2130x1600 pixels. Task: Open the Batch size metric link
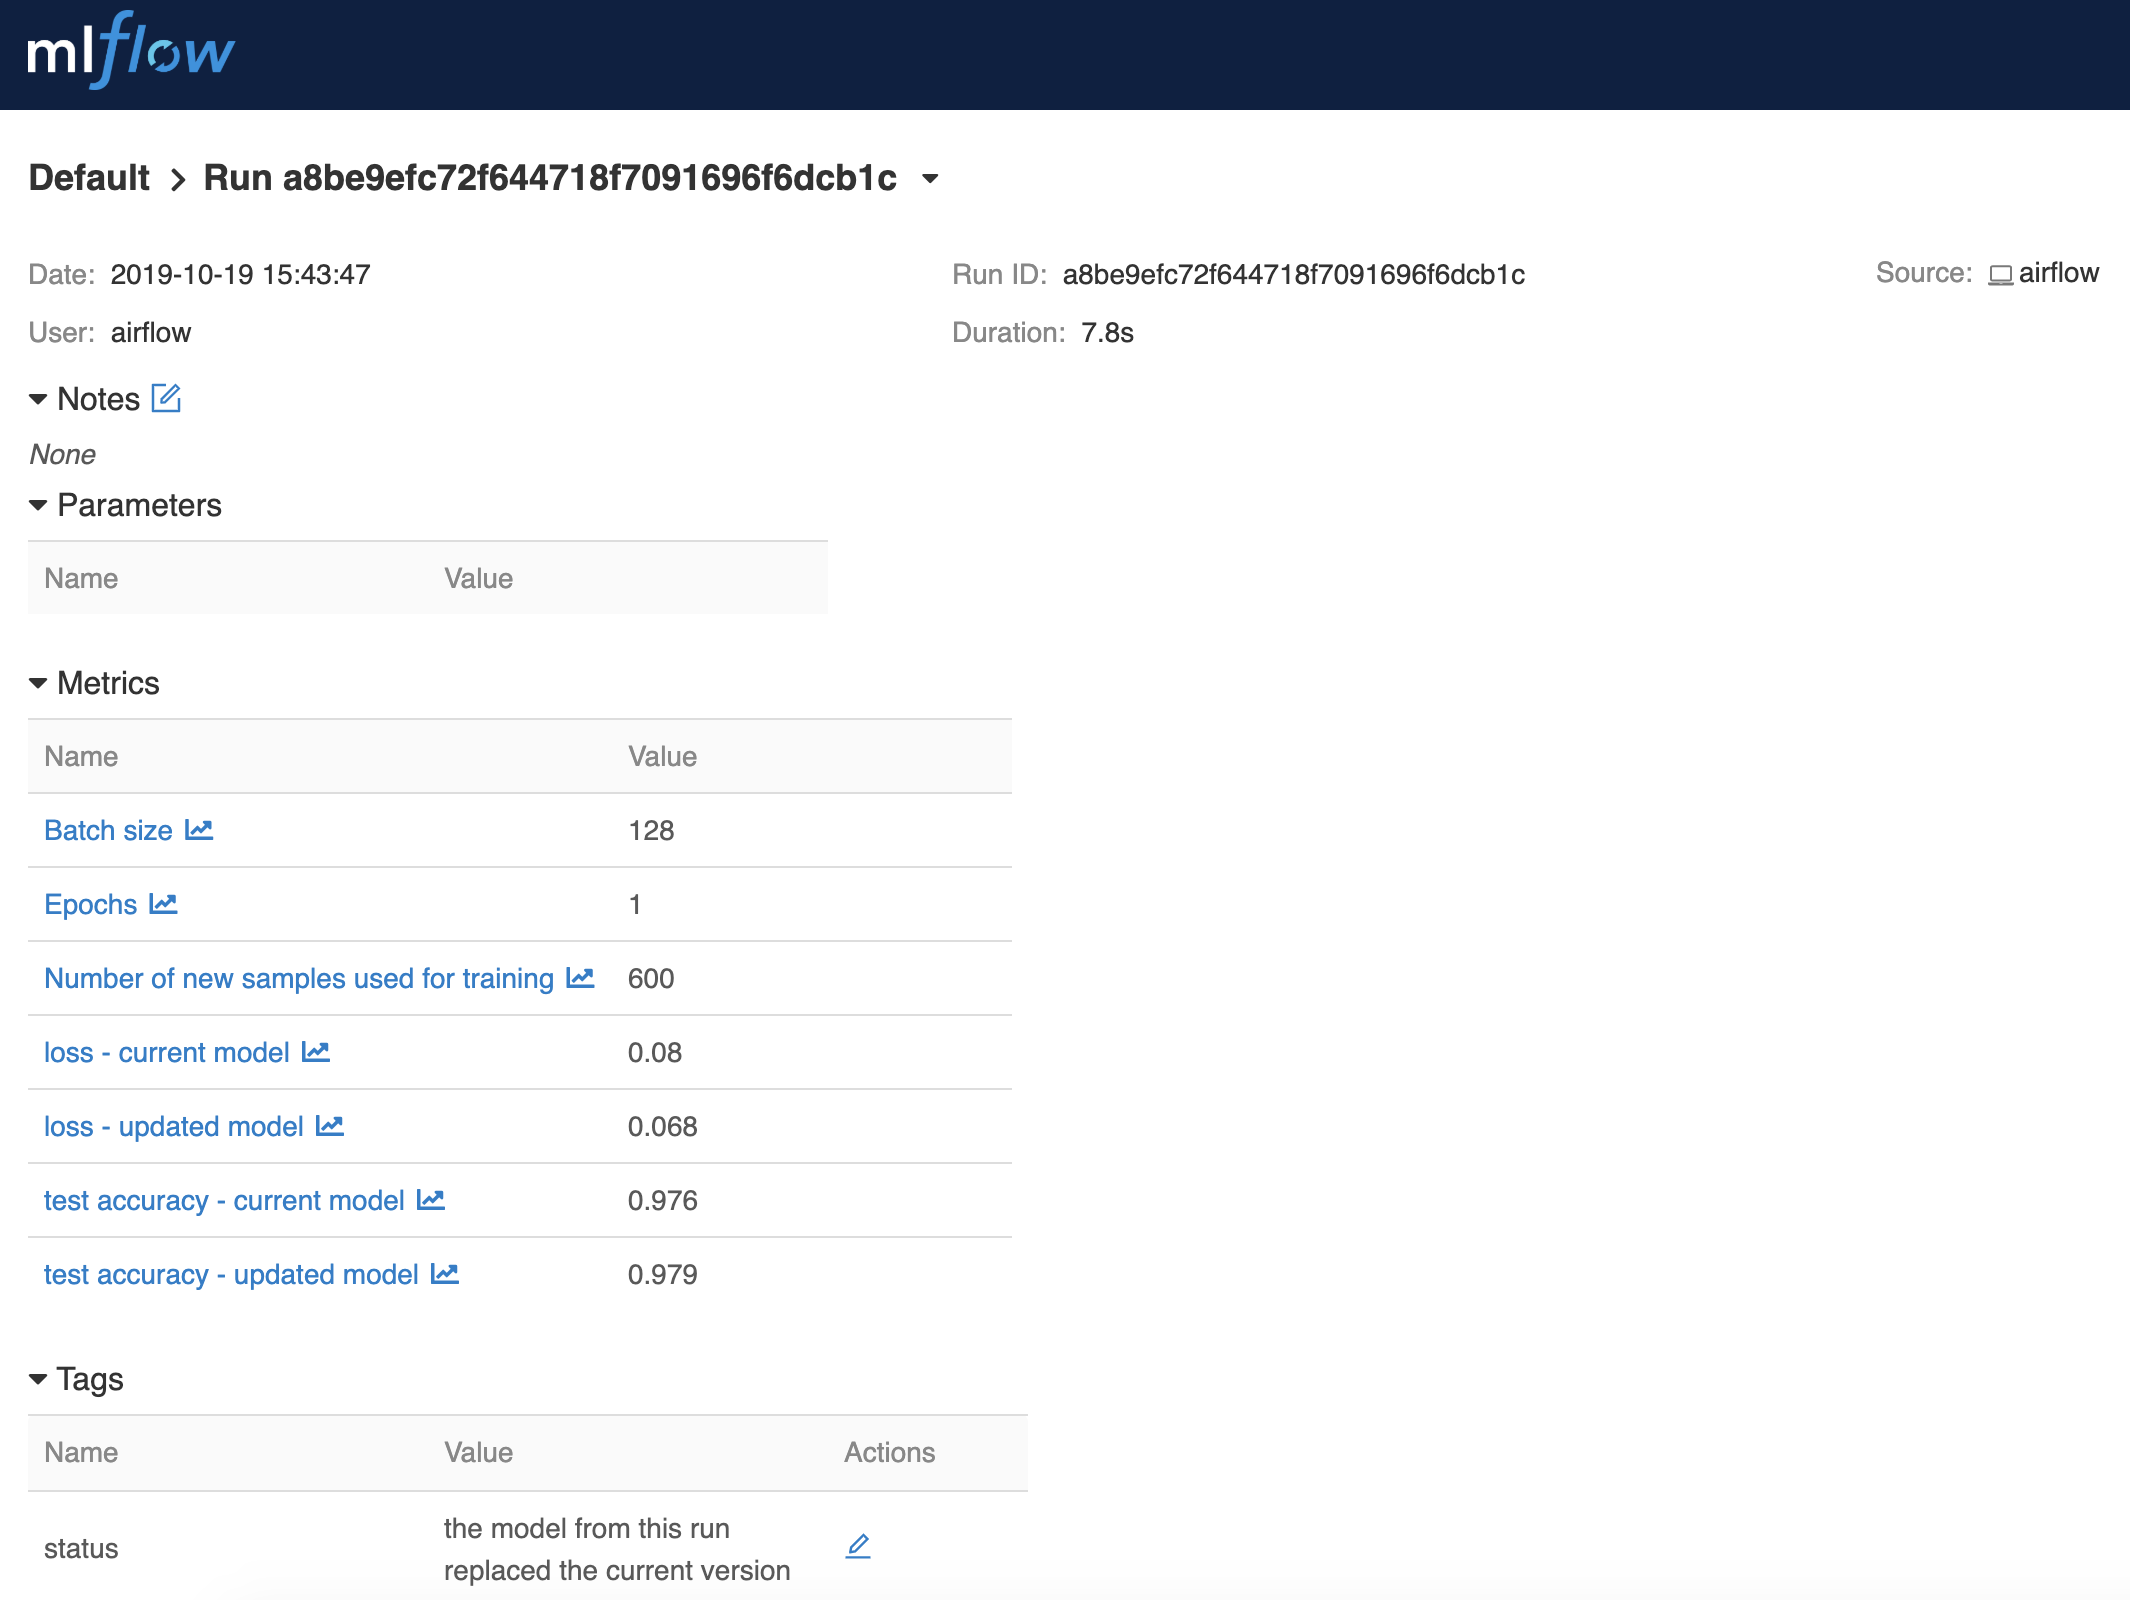[x=108, y=830]
